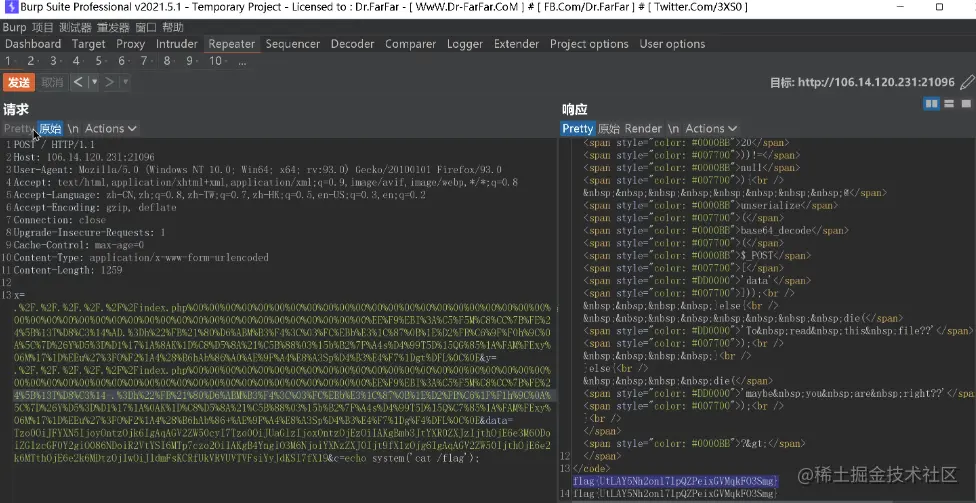The image size is (976, 503).
Task: Switch to the Decoder tab
Action: pos(352,44)
